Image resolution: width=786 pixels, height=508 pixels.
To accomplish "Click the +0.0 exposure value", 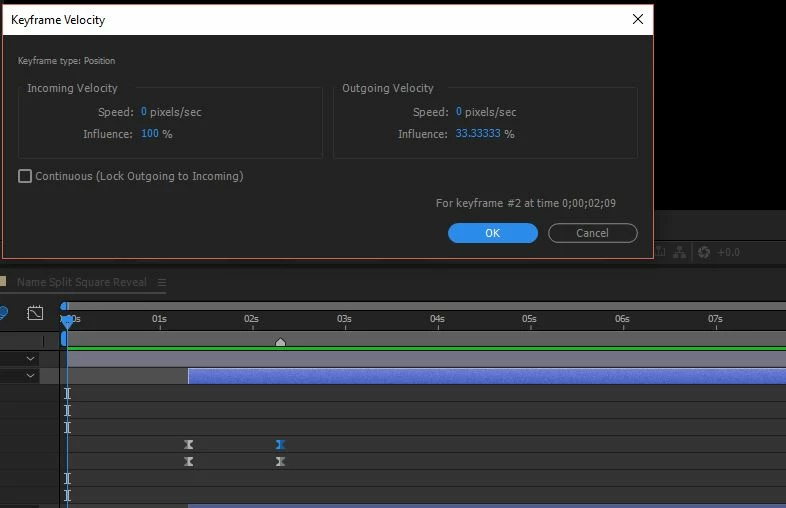I will [x=728, y=252].
